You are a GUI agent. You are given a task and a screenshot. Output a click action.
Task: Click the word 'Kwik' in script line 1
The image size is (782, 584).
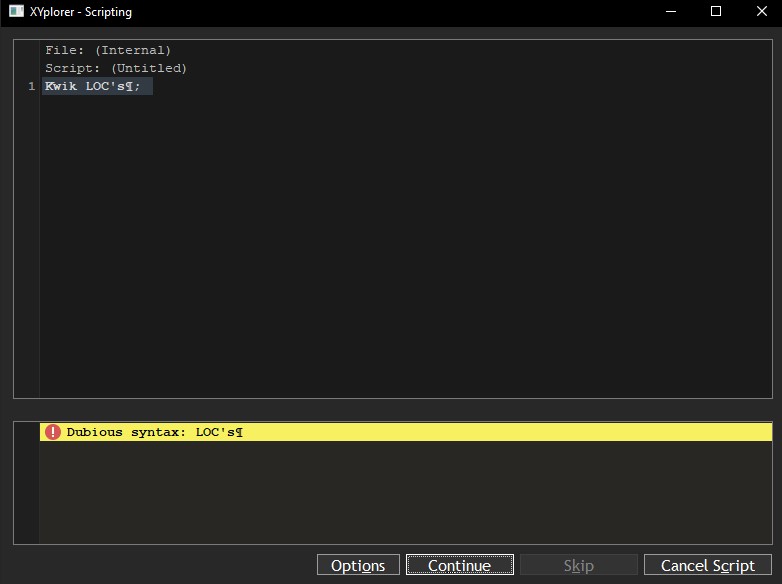[x=61, y=86]
